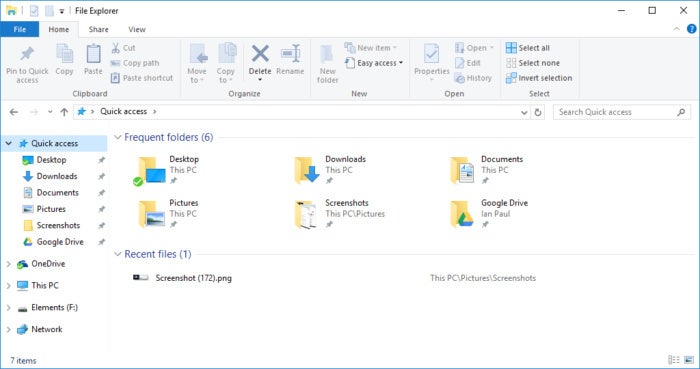Image resolution: width=700 pixels, height=369 pixels.
Task: Expand the Elements (F:) drive node
Action: click(x=8, y=308)
